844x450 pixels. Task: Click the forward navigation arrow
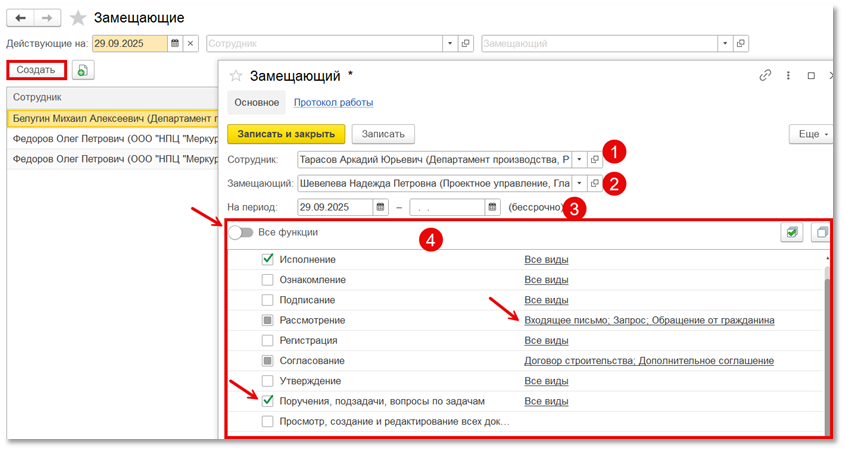click(46, 19)
